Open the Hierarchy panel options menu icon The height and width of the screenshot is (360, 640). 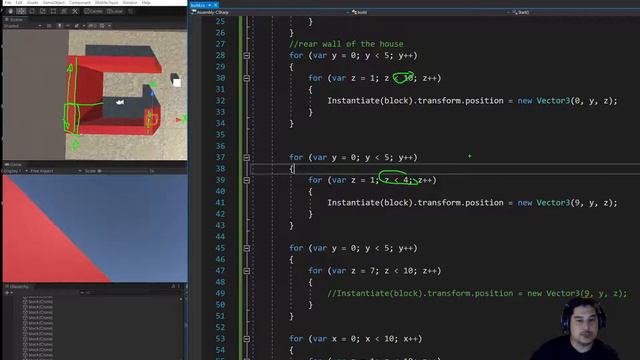tap(179, 287)
